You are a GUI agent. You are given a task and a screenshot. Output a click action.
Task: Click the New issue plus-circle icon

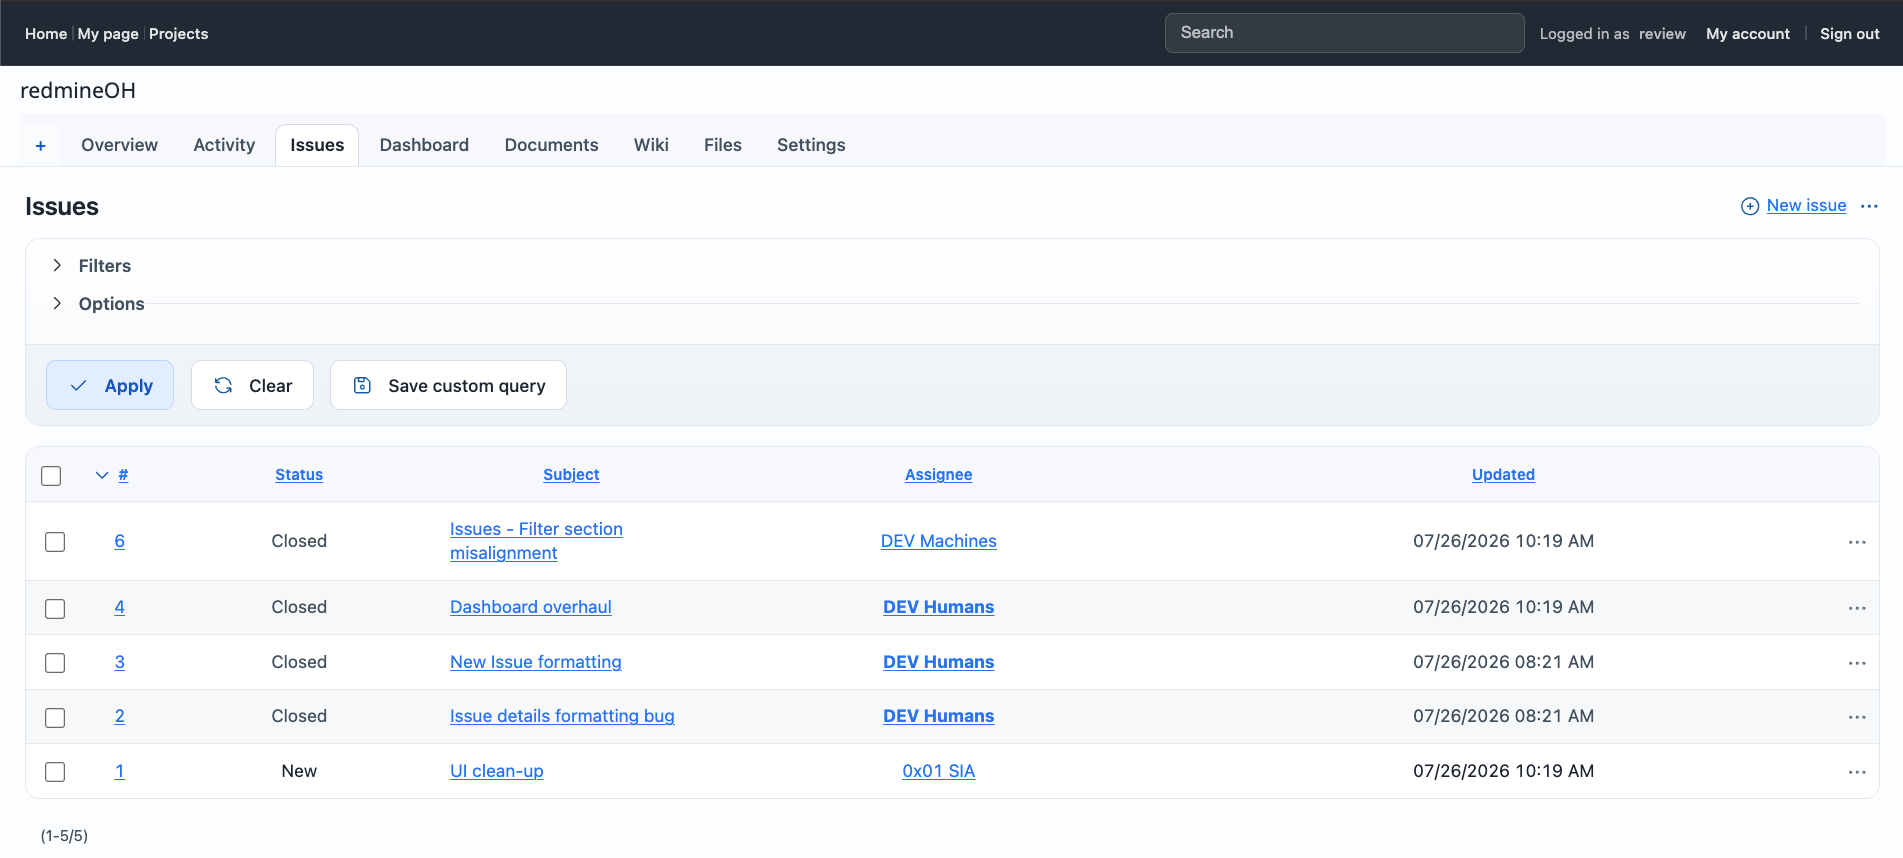pos(1750,206)
